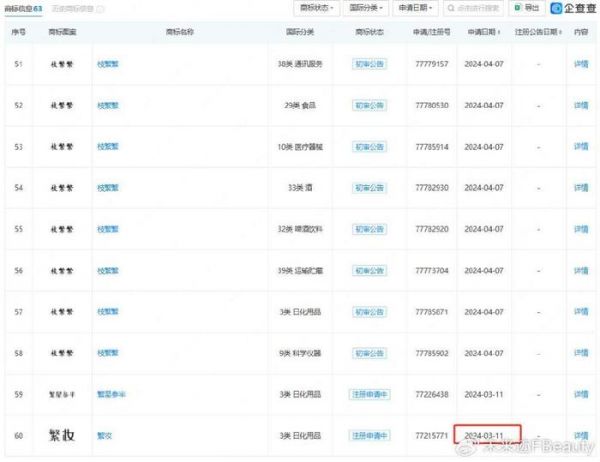The width and height of the screenshot is (600, 462).
Task: Open 详情 for row 51
Action: tap(580, 63)
